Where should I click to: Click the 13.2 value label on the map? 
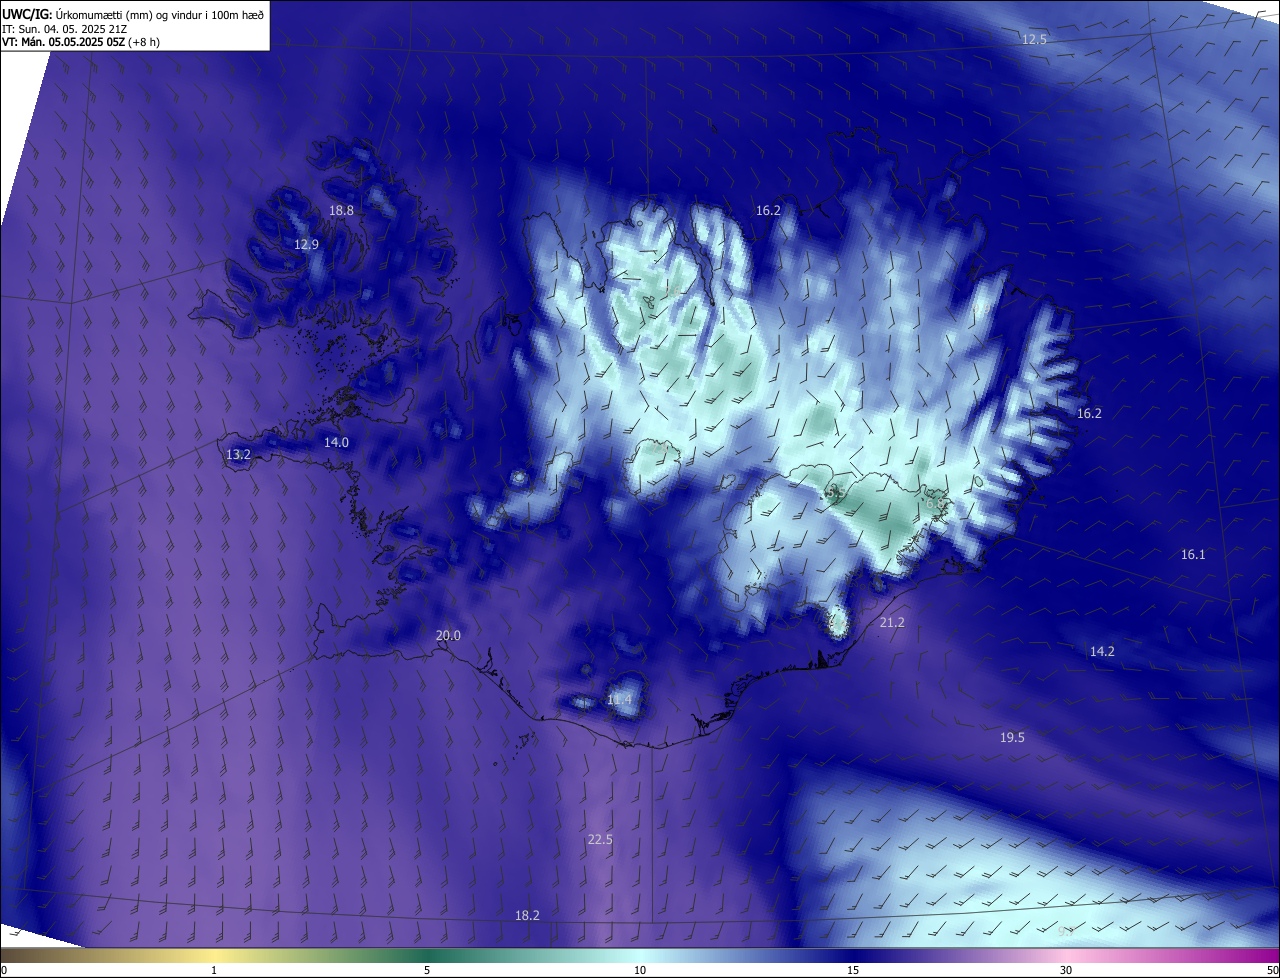point(238,454)
